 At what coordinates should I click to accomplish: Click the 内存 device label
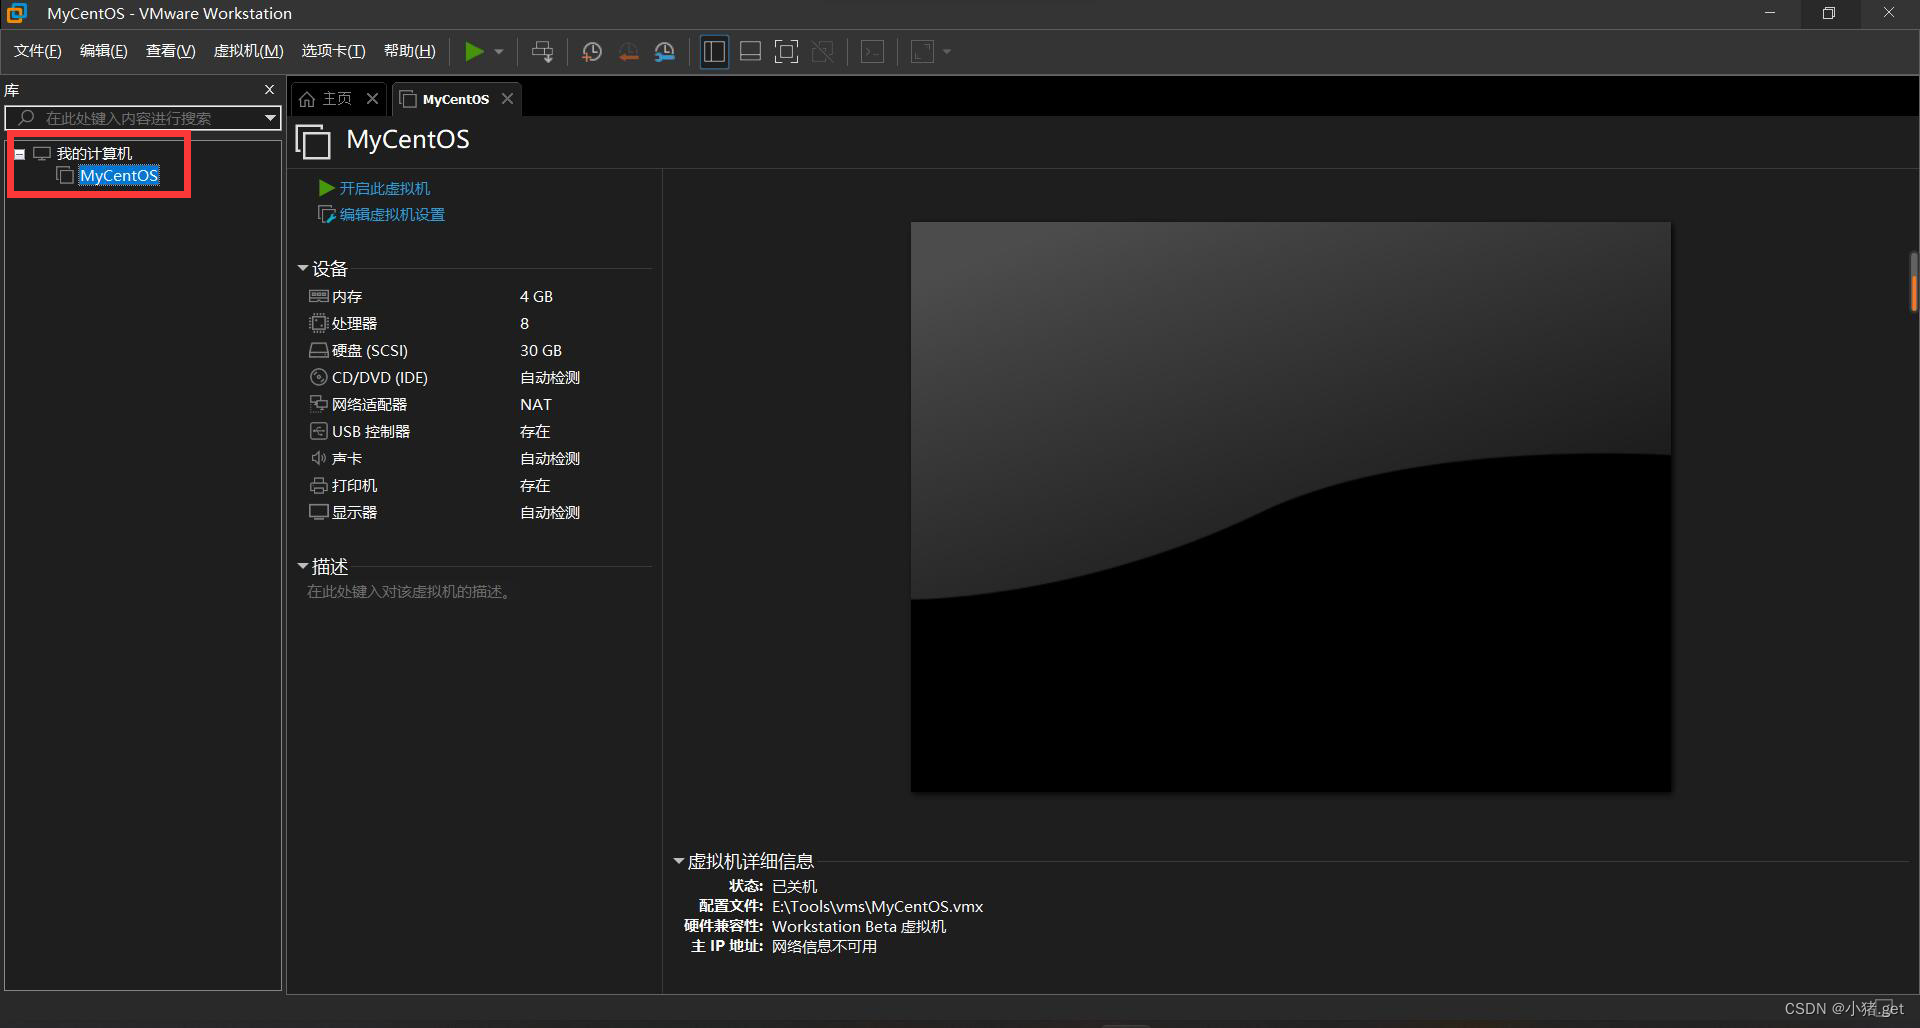tap(347, 297)
